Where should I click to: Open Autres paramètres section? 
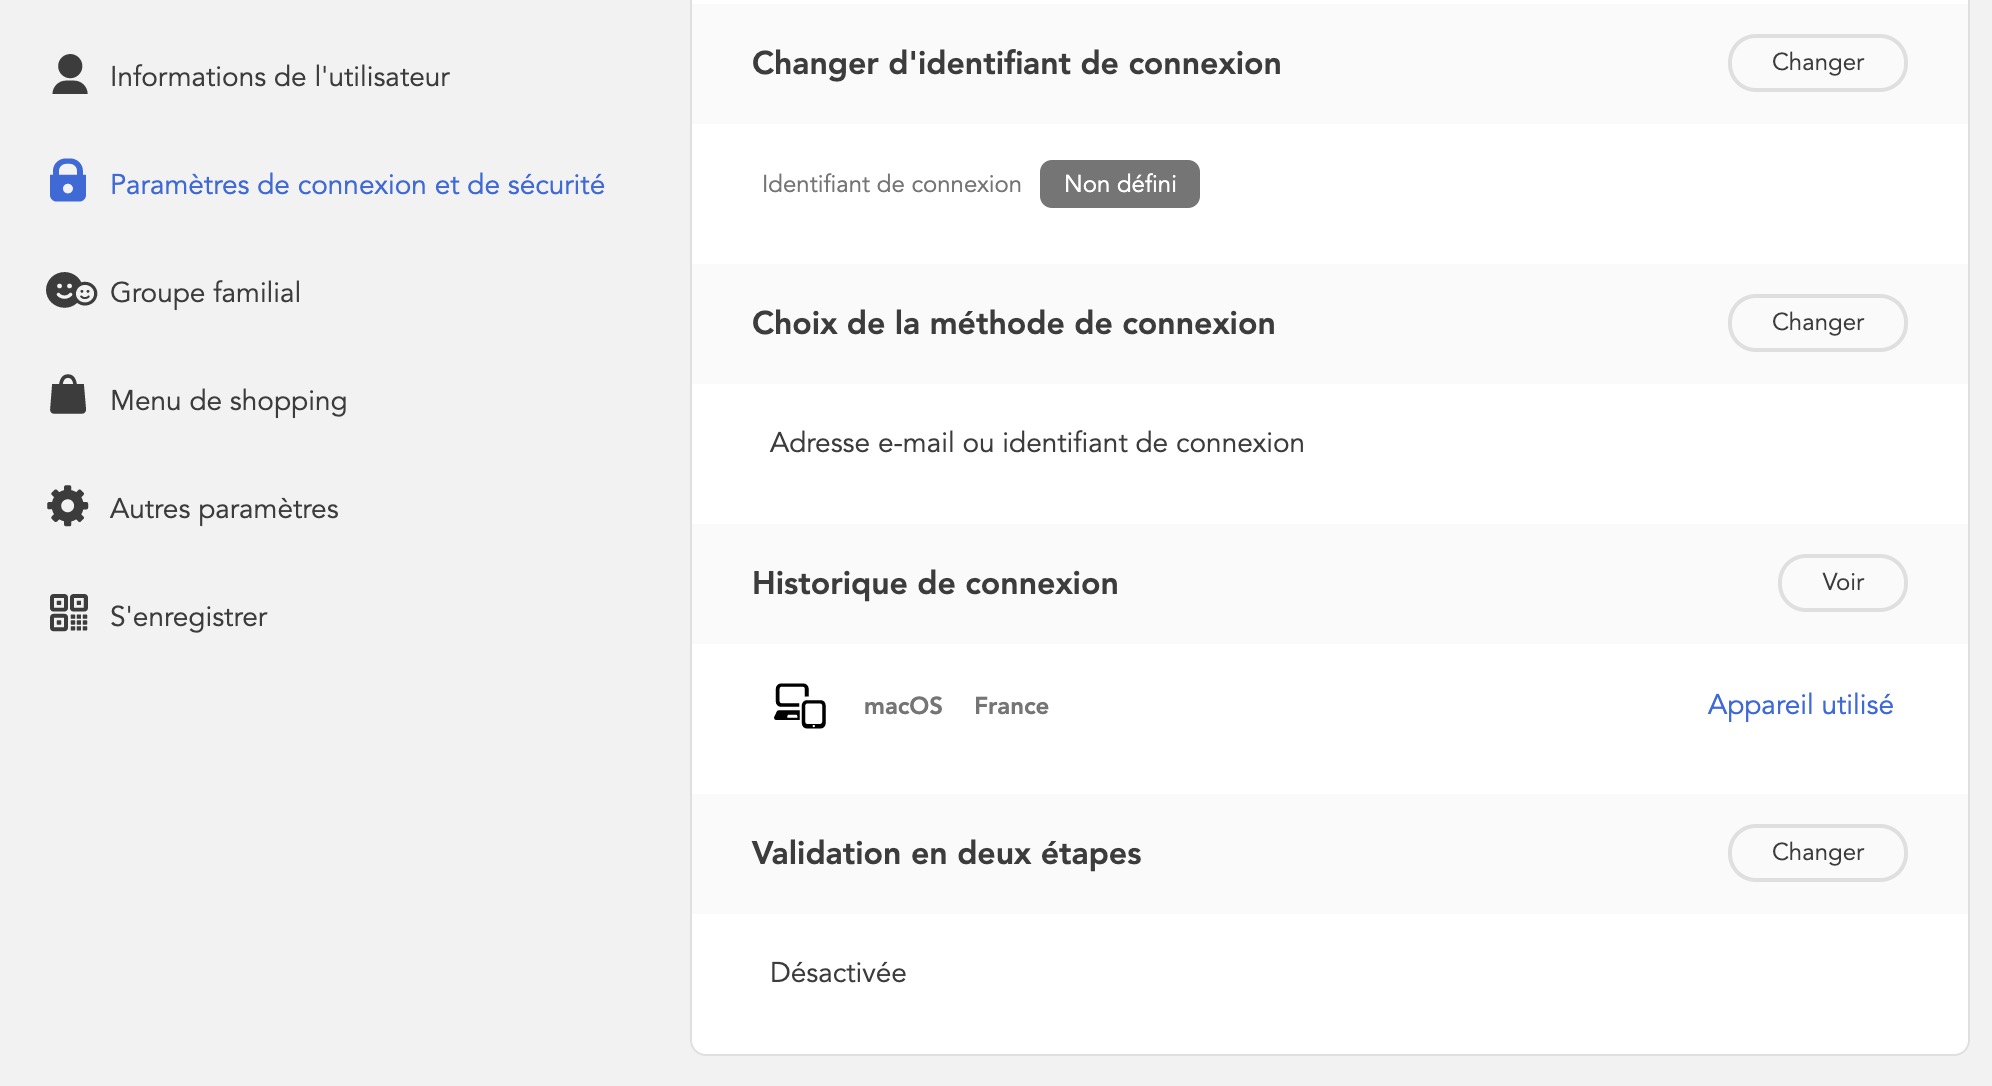click(x=224, y=509)
